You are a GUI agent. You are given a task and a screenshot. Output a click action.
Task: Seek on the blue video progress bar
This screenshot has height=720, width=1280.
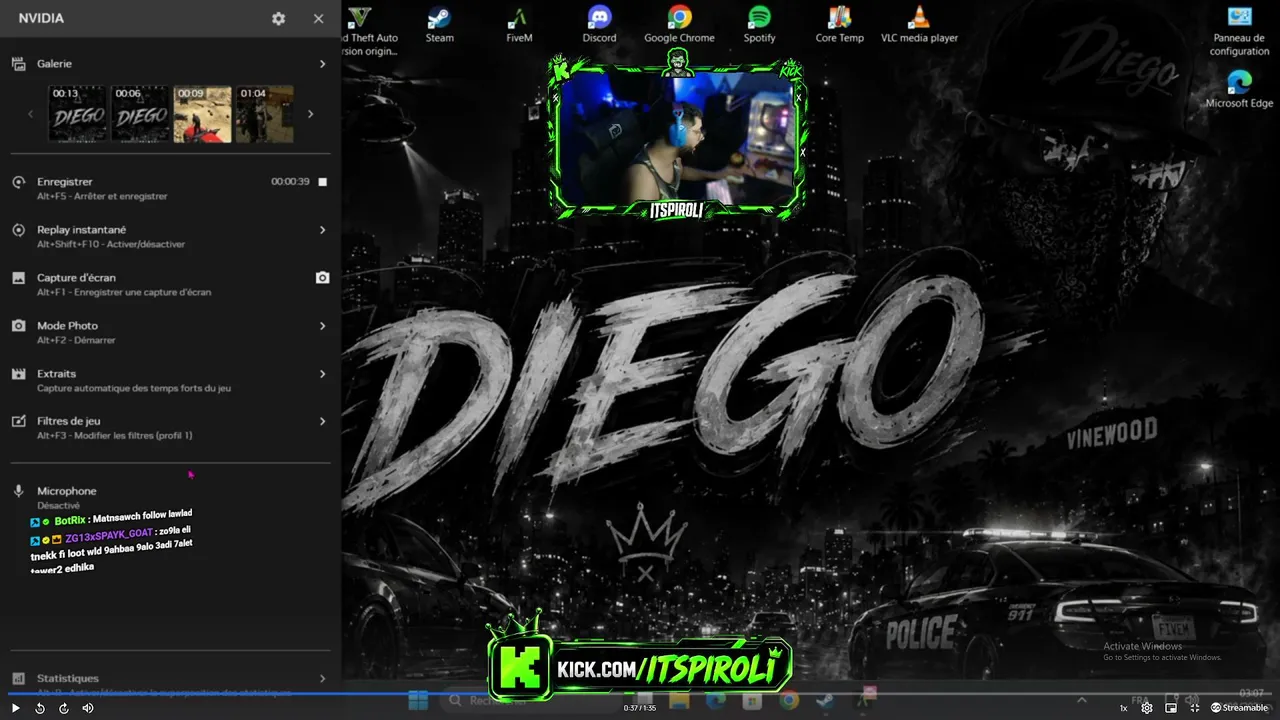tap(640, 693)
